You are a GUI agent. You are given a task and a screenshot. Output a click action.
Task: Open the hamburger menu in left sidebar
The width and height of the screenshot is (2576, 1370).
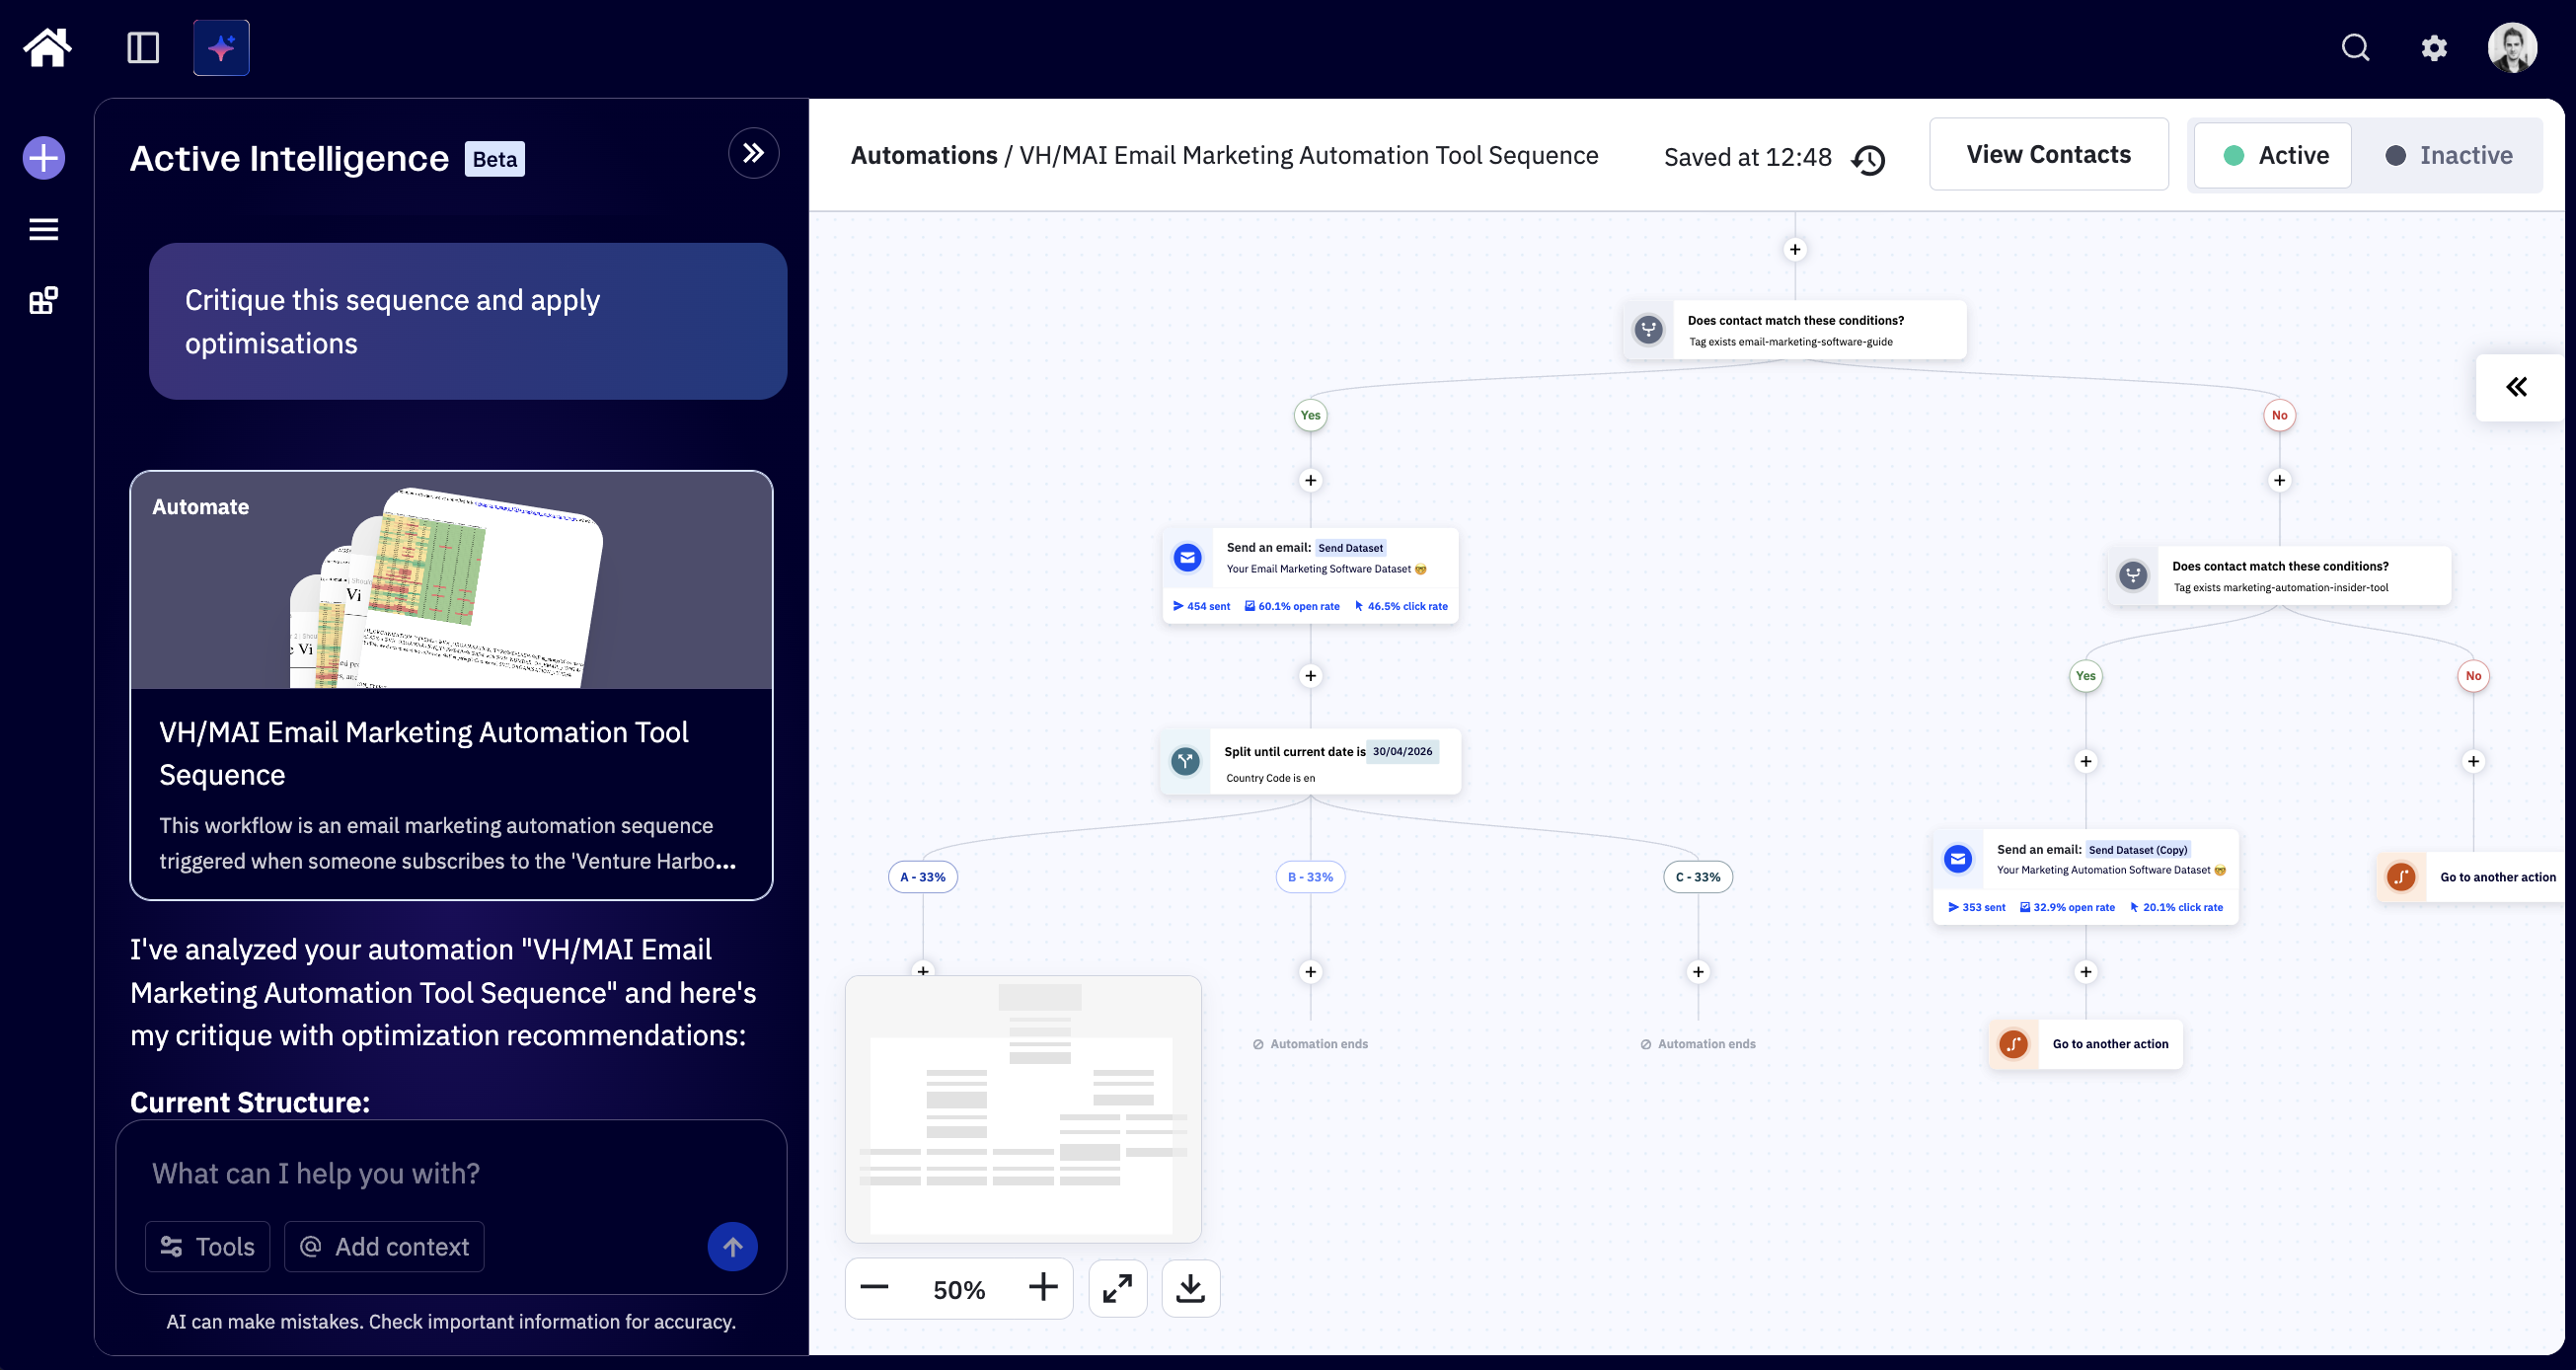(44, 229)
